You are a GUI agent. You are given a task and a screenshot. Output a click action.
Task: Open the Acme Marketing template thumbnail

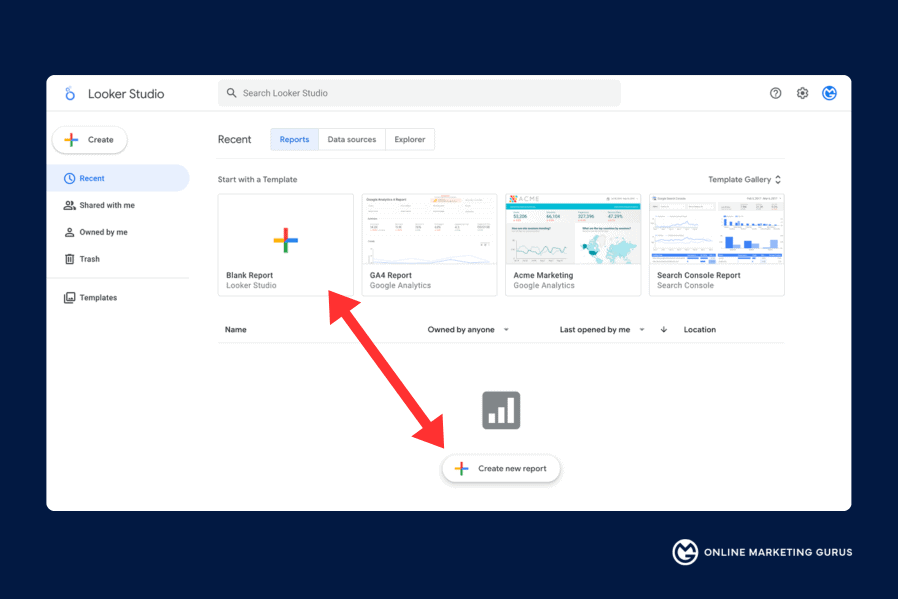pos(573,229)
